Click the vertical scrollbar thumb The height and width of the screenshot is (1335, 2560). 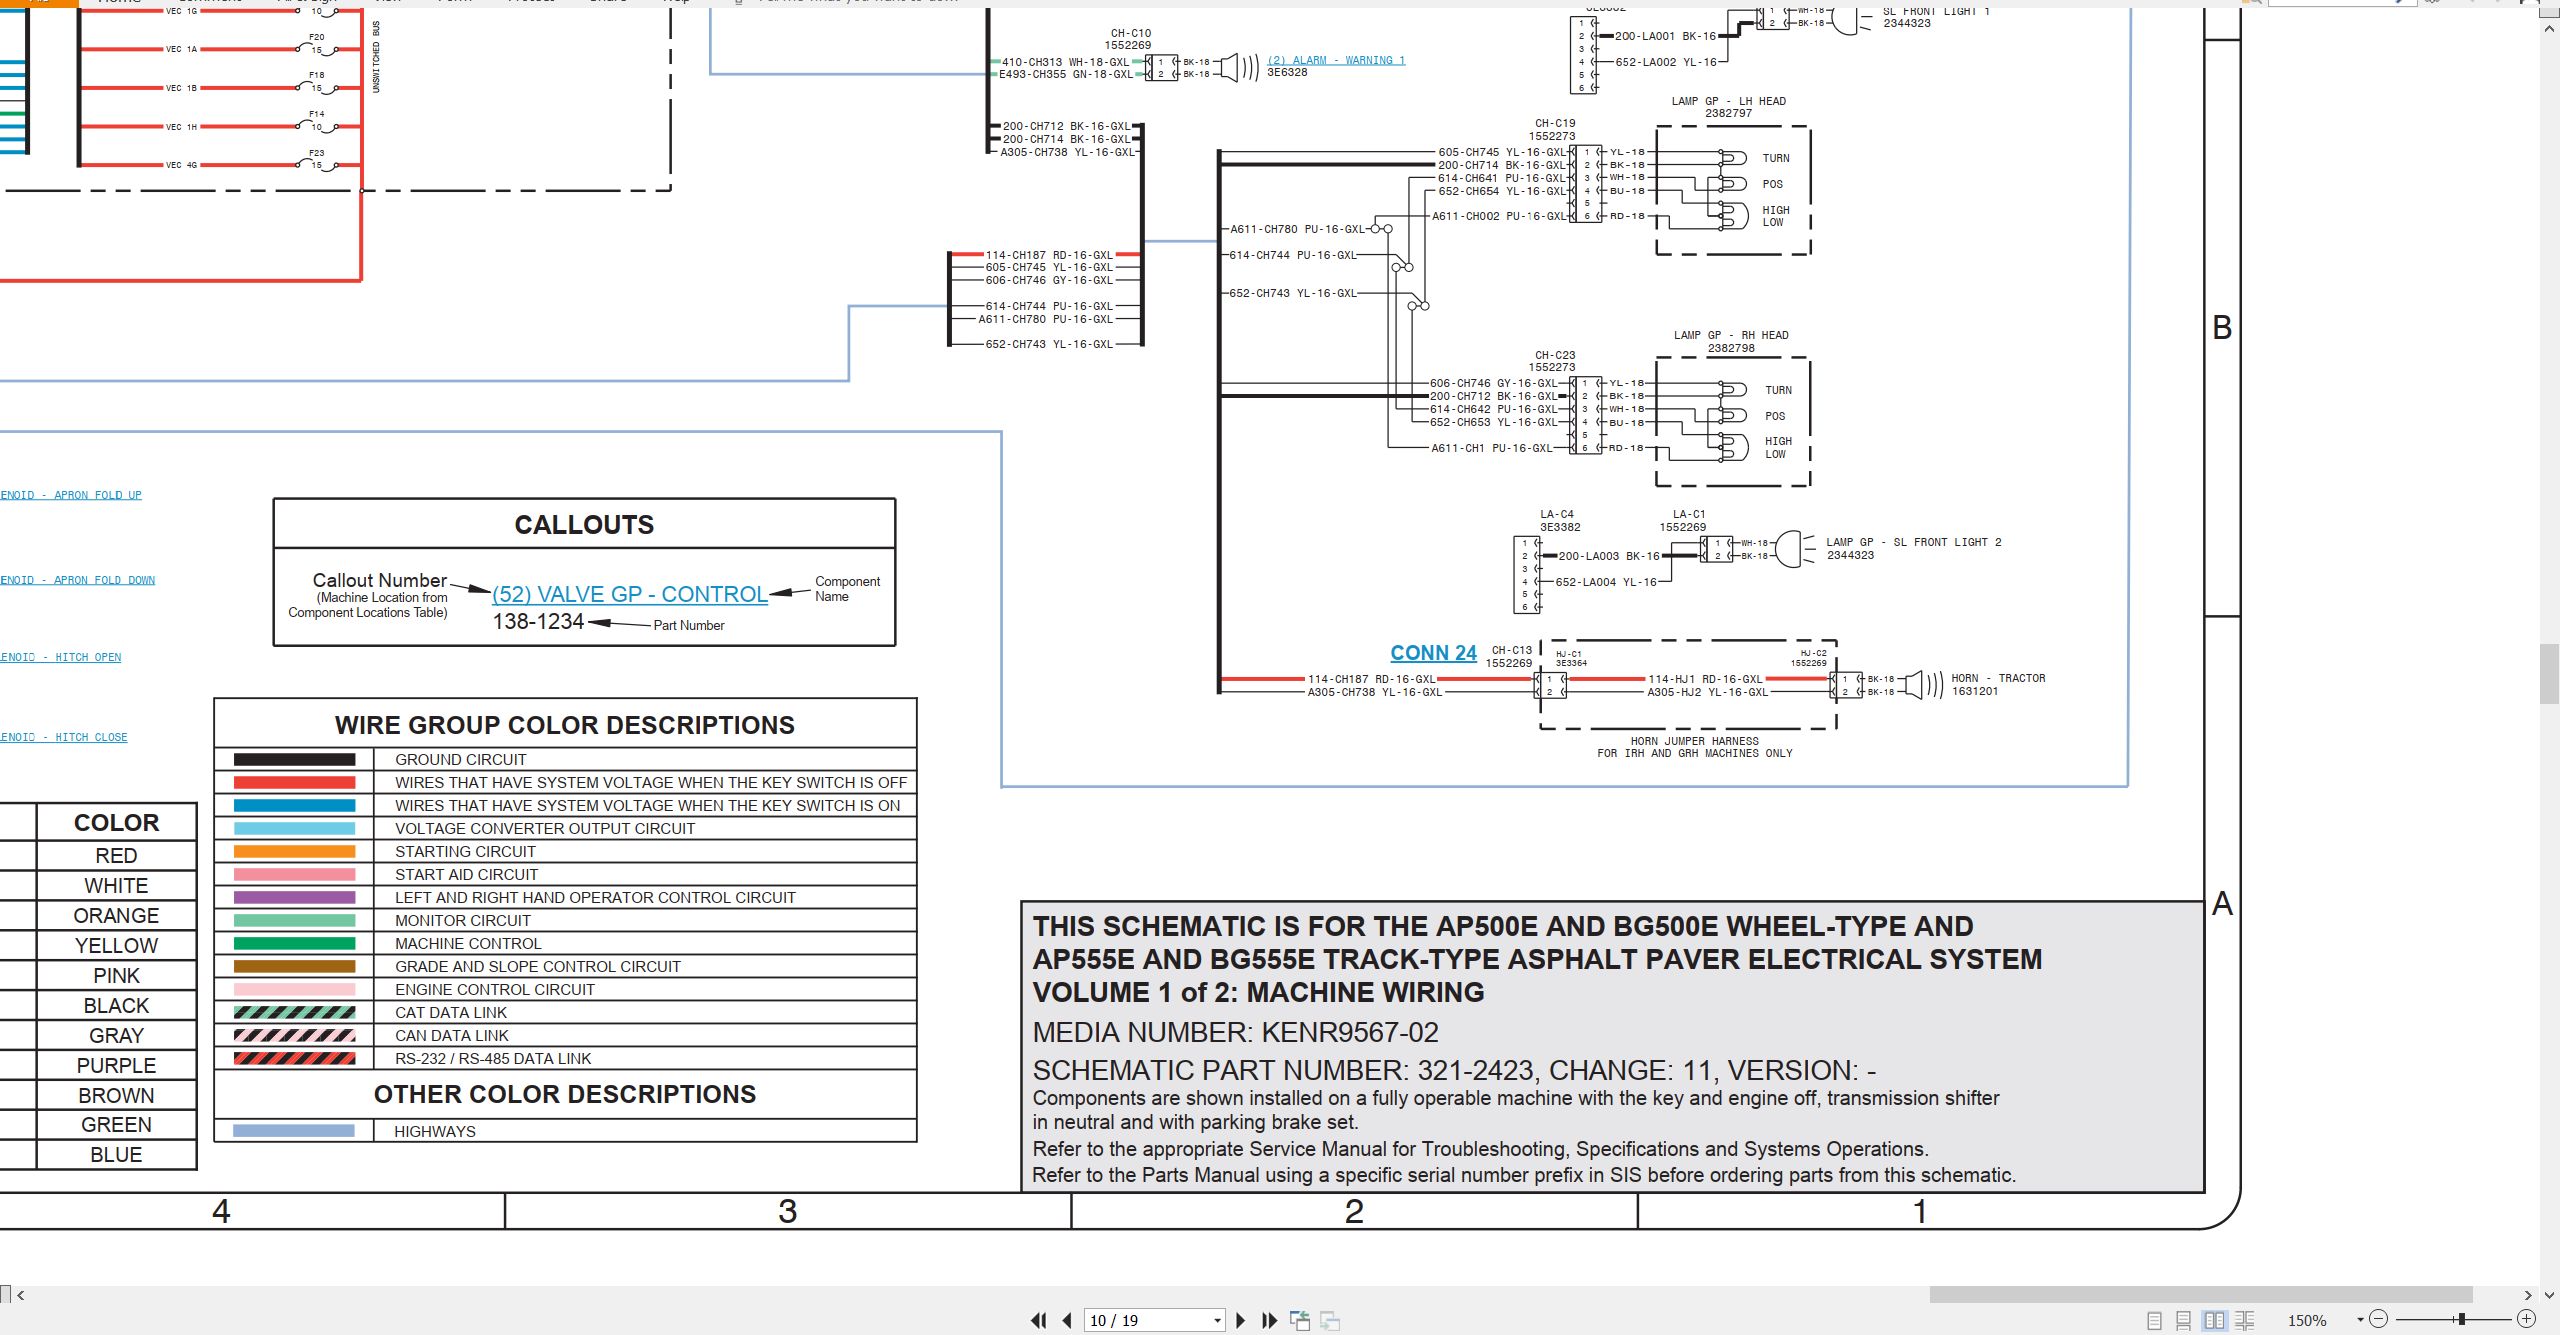coord(2549,675)
